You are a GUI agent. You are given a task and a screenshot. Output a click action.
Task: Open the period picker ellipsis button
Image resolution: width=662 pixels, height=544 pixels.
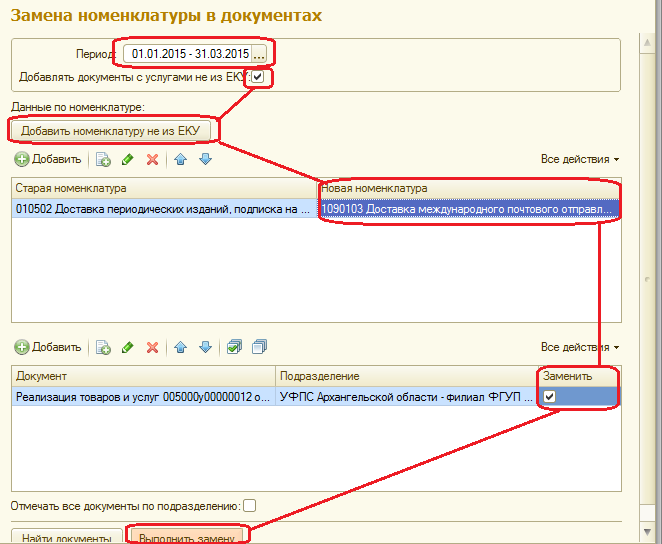[x=259, y=54]
